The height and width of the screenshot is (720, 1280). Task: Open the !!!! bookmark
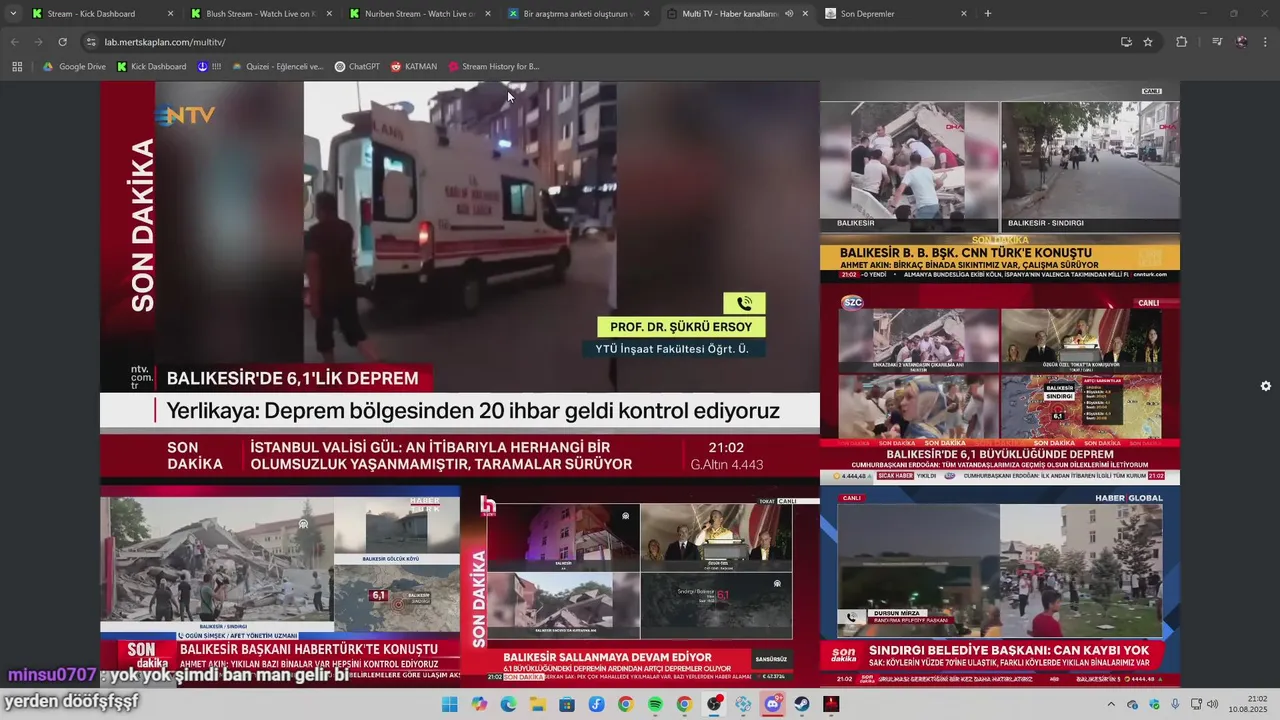coord(209,67)
